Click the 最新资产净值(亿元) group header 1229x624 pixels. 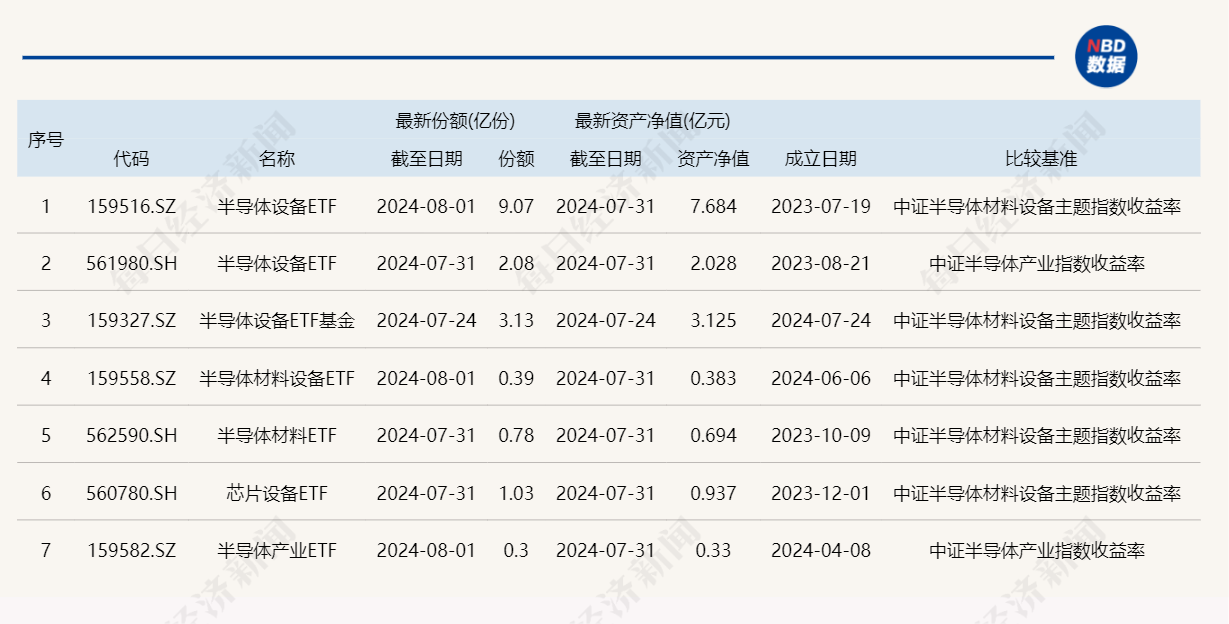(652, 121)
